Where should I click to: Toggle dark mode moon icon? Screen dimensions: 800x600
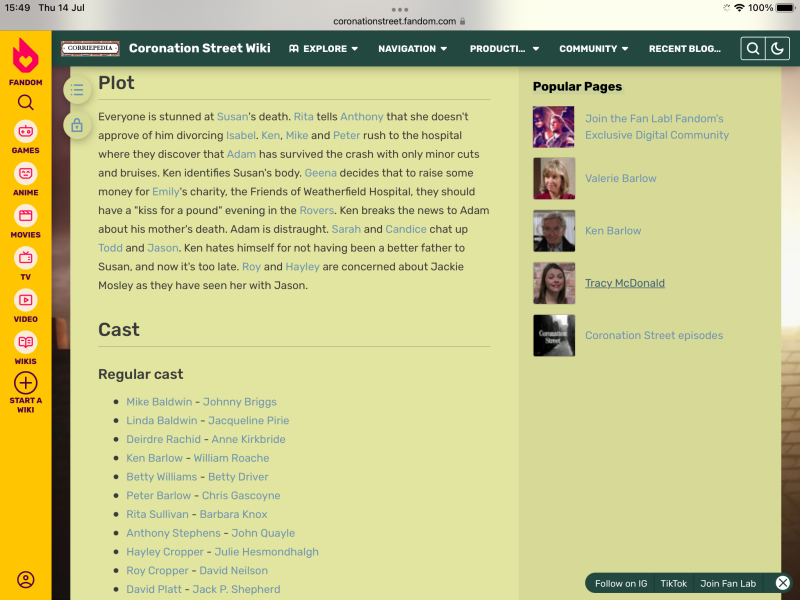click(x=777, y=48)
